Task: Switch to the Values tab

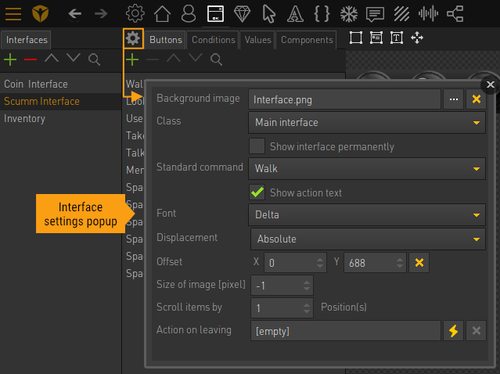Action: click(258, 40)
